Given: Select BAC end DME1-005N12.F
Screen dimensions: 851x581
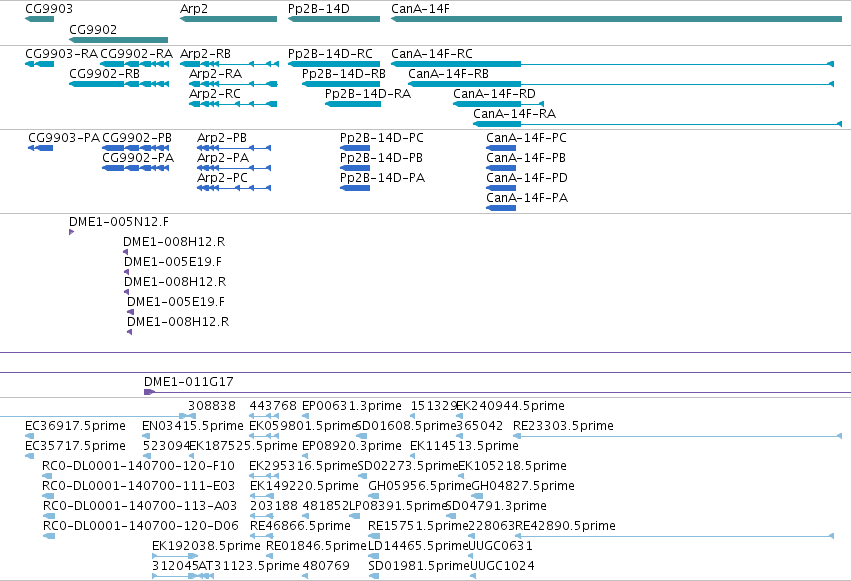Looking at the screenshot, I should (x=72, y=232).
